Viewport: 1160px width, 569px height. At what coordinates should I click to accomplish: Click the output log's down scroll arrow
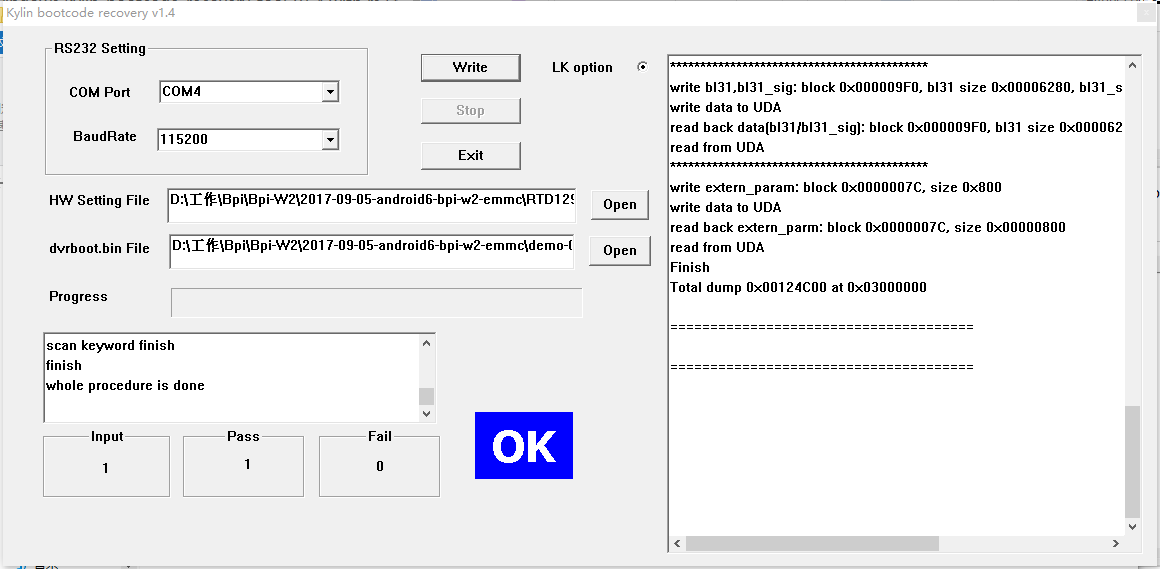[1132, 527]
